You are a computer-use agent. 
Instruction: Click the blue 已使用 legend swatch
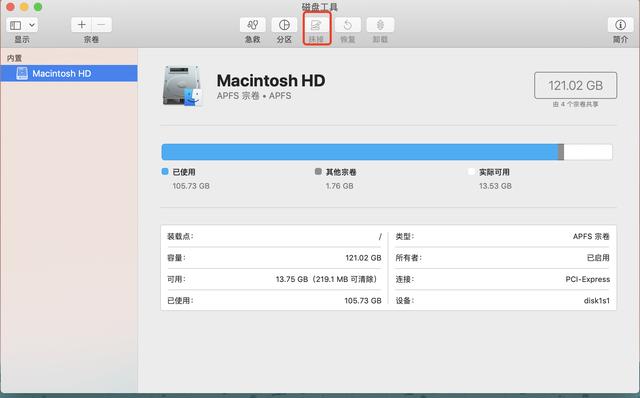point(165,171)
